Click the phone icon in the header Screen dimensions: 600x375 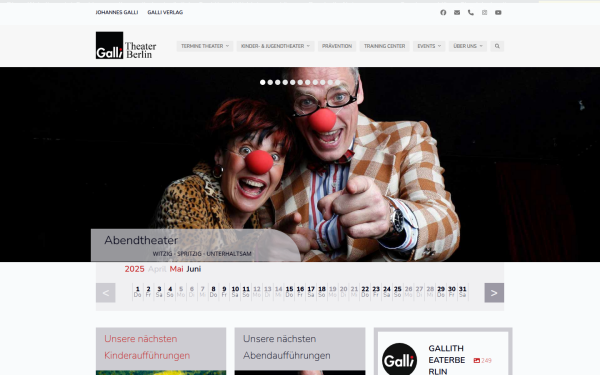[x=471, y=13]
